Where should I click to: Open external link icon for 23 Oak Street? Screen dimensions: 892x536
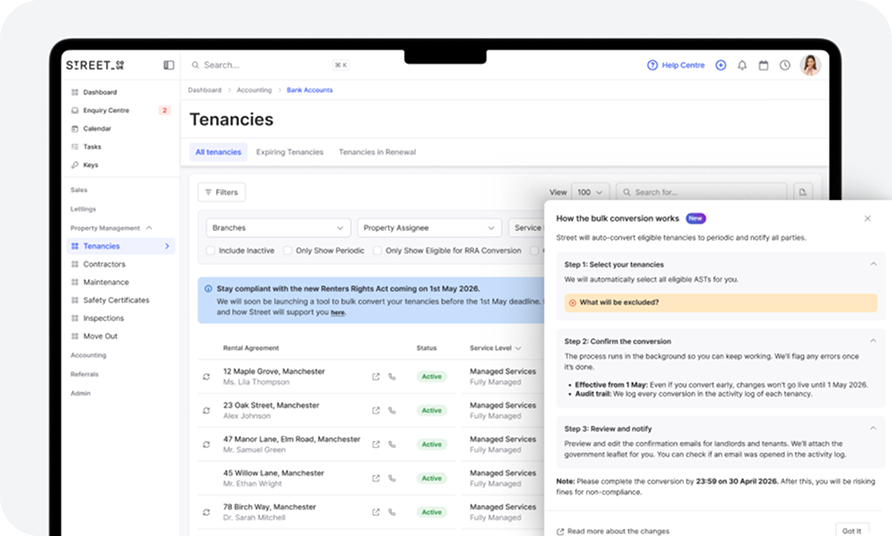coord(376,410)
